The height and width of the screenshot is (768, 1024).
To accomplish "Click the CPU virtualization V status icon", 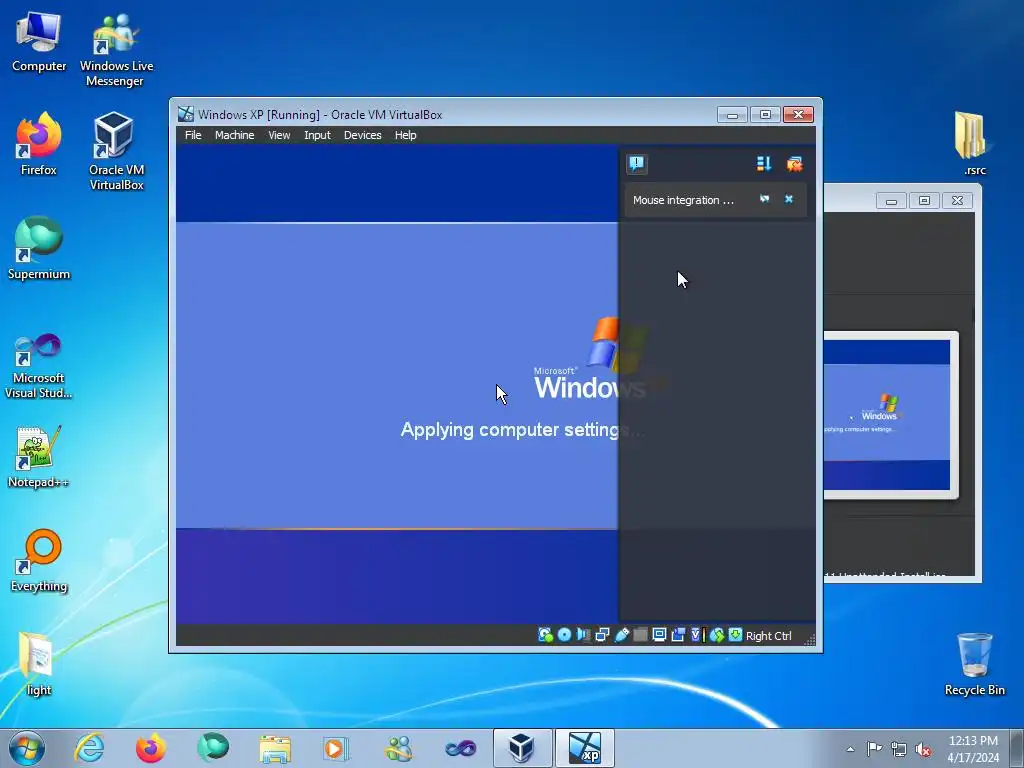I will [x=697, y=635].
